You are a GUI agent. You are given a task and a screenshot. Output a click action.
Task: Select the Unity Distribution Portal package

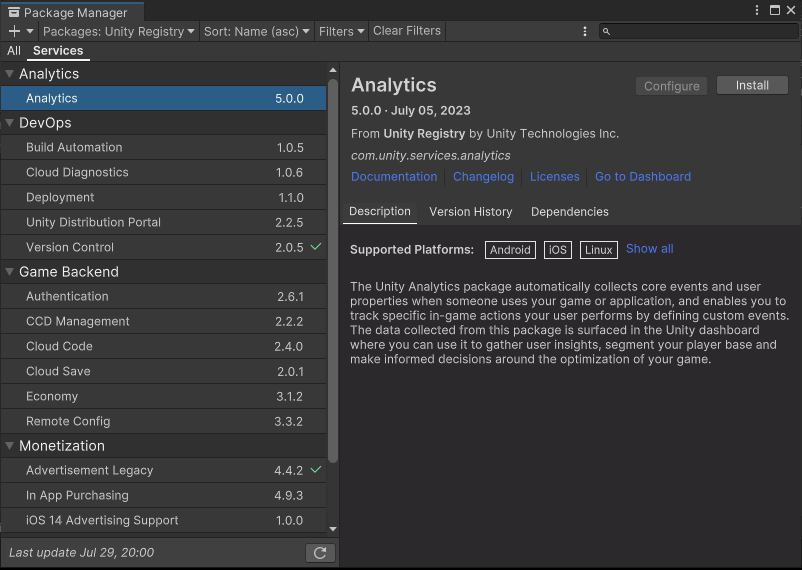coord(164,222)
